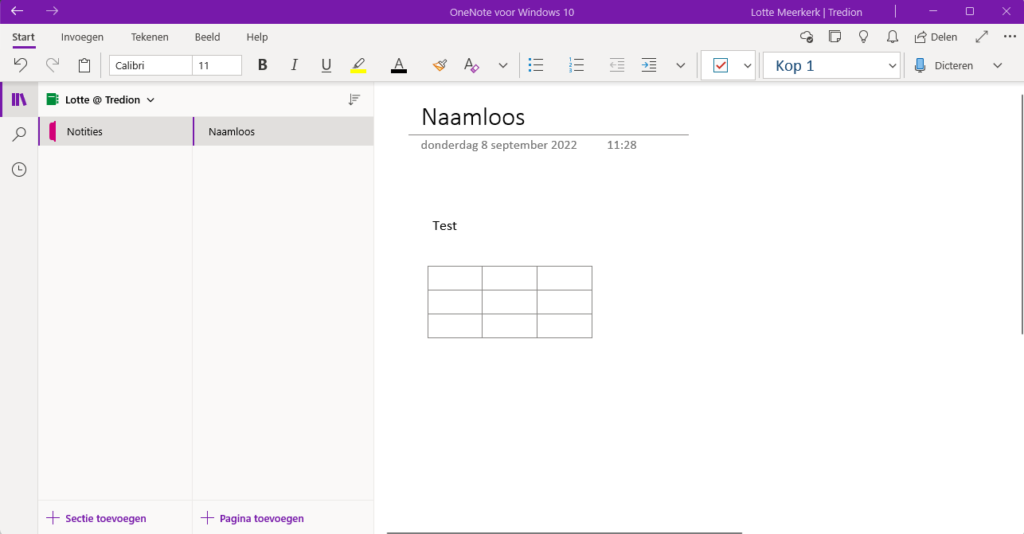Increase the indent level

tap(648, 65)
